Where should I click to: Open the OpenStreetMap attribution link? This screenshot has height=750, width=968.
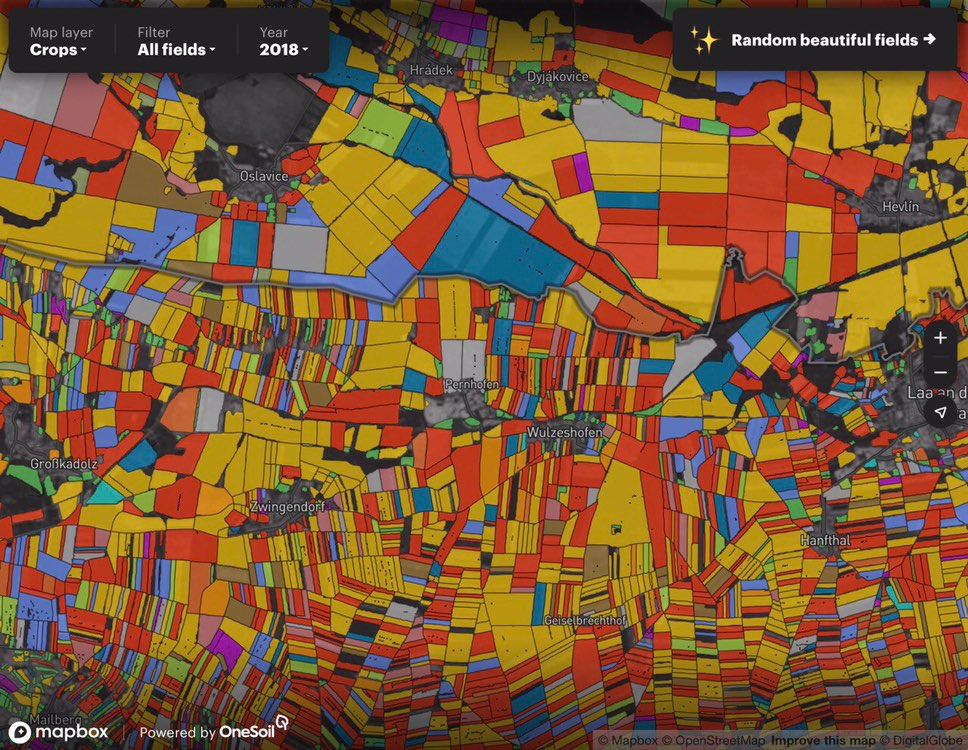coord(714,740)
